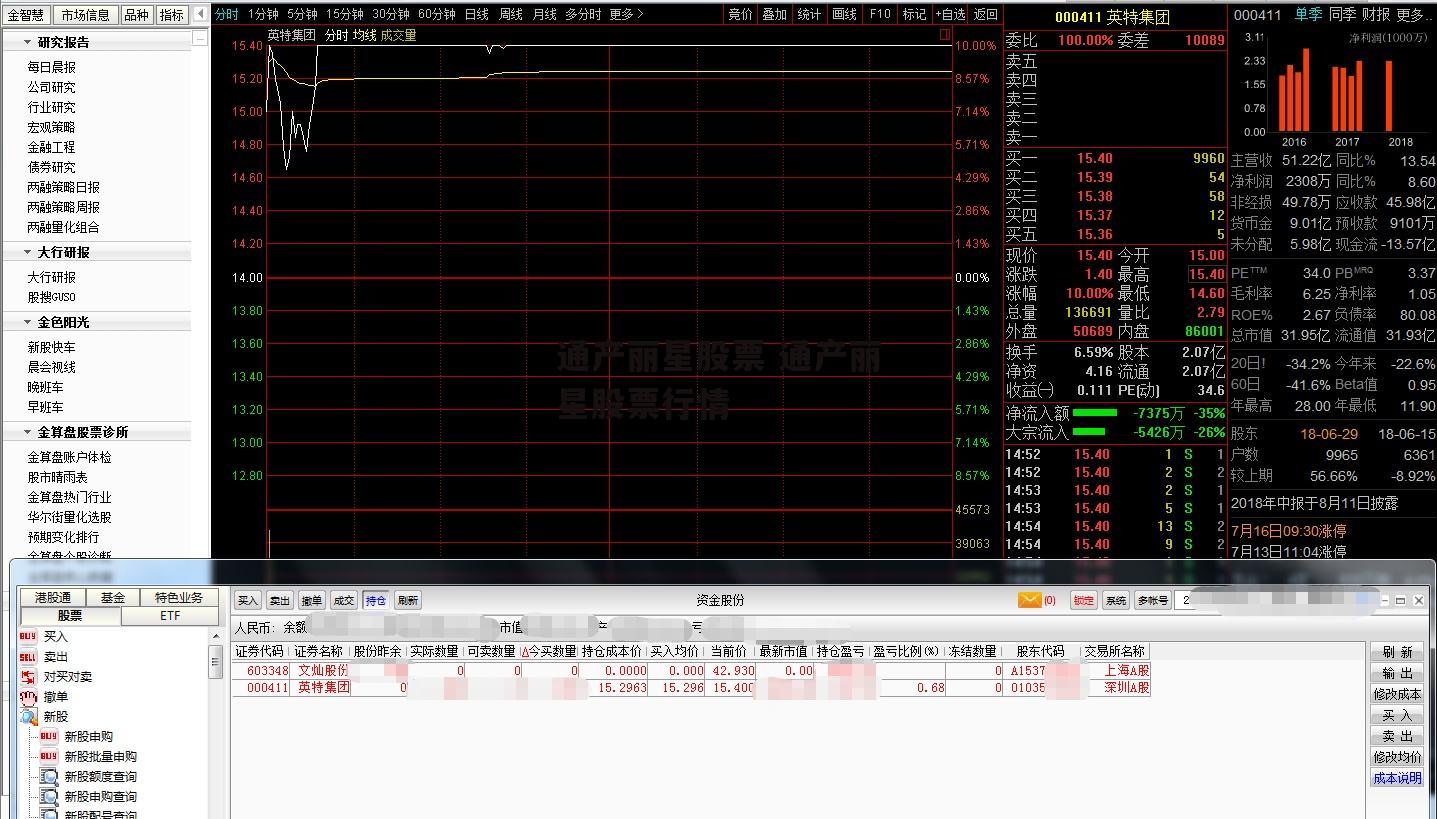Click the small red square icon at chart corner
Image resolution: width=1437 pixels, height=819 pixels.
[x=945, y=34]
